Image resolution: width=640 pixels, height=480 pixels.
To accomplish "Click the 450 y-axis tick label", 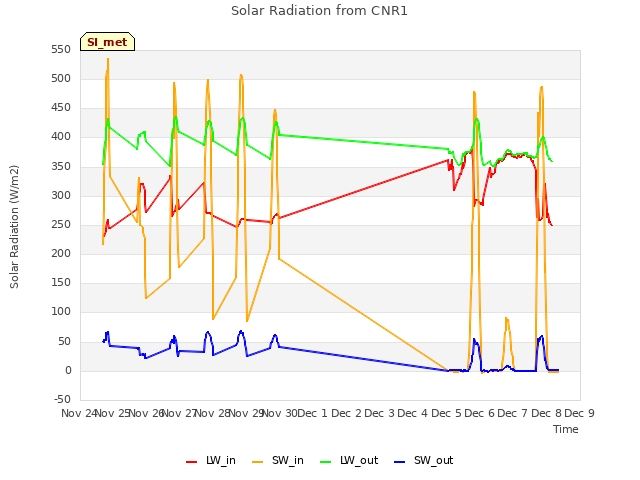I will click(61, 108).
